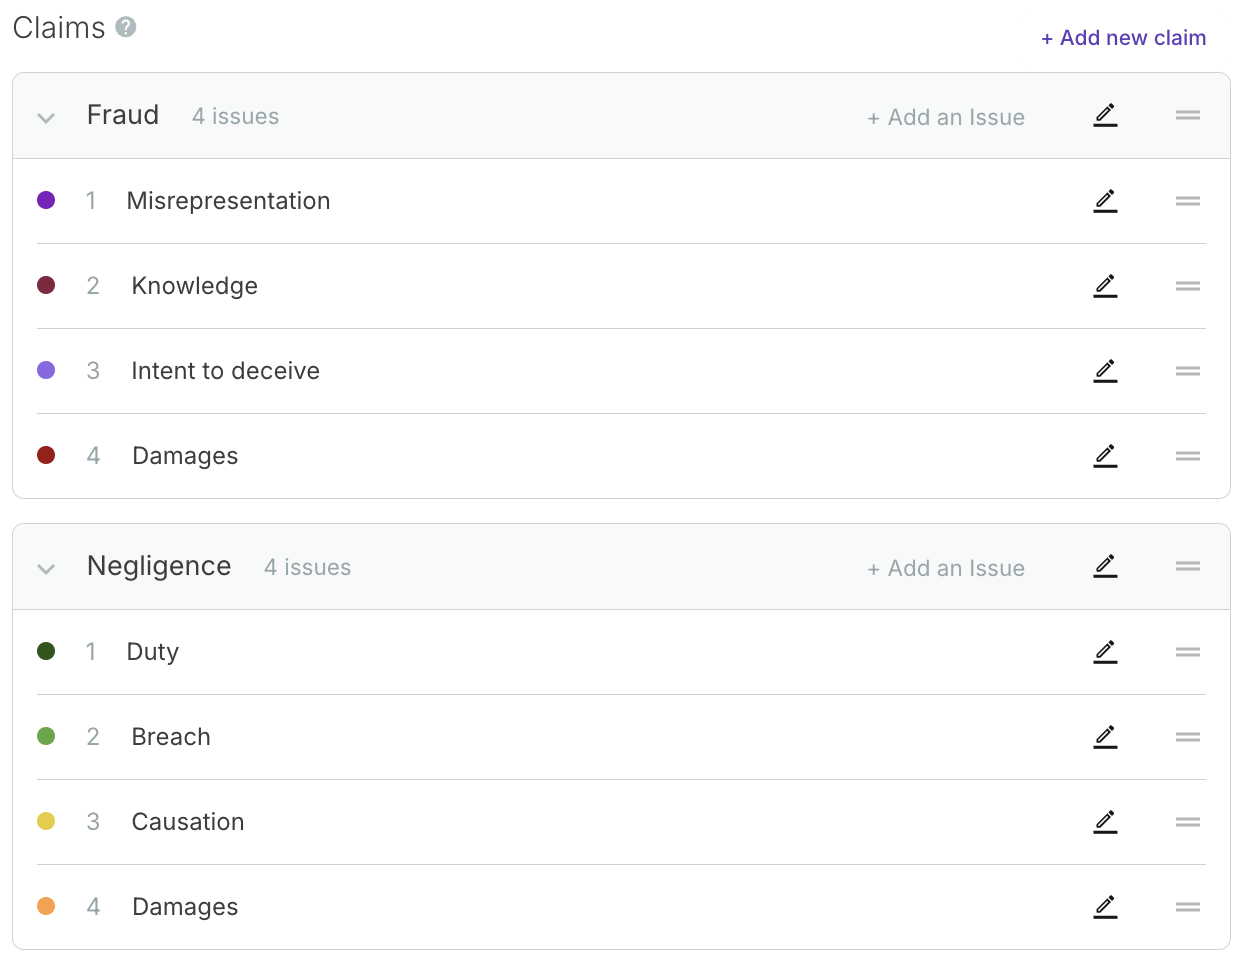Click the orange color dot for Damages
The height and width of the screenshot is (964, 1246).
click(46, 905)
